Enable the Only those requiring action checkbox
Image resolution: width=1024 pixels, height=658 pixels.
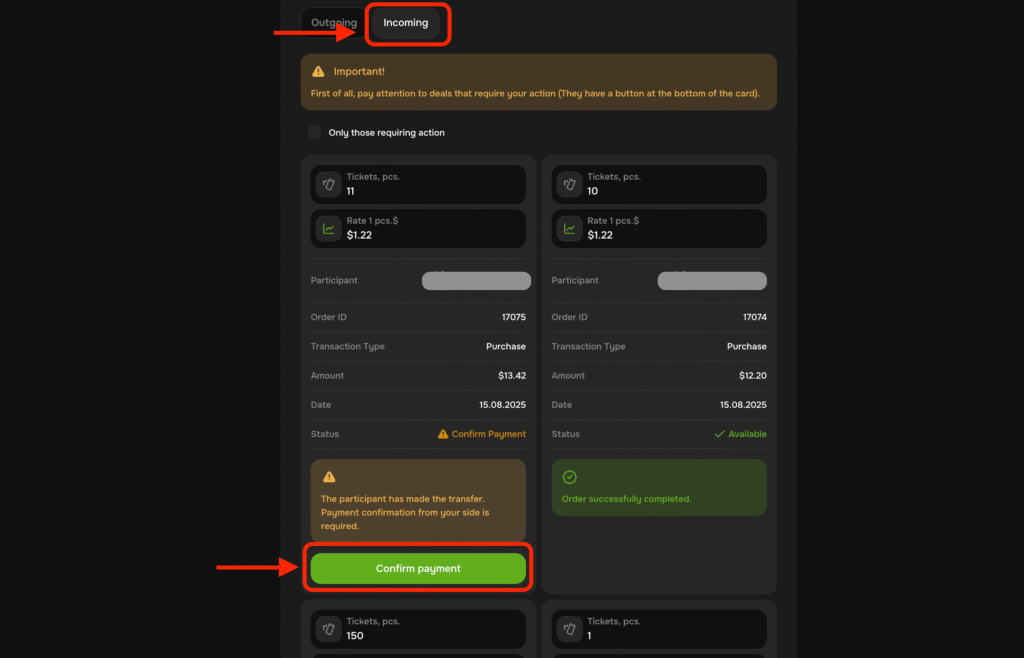pyautogui.click(x=315, y=133)
